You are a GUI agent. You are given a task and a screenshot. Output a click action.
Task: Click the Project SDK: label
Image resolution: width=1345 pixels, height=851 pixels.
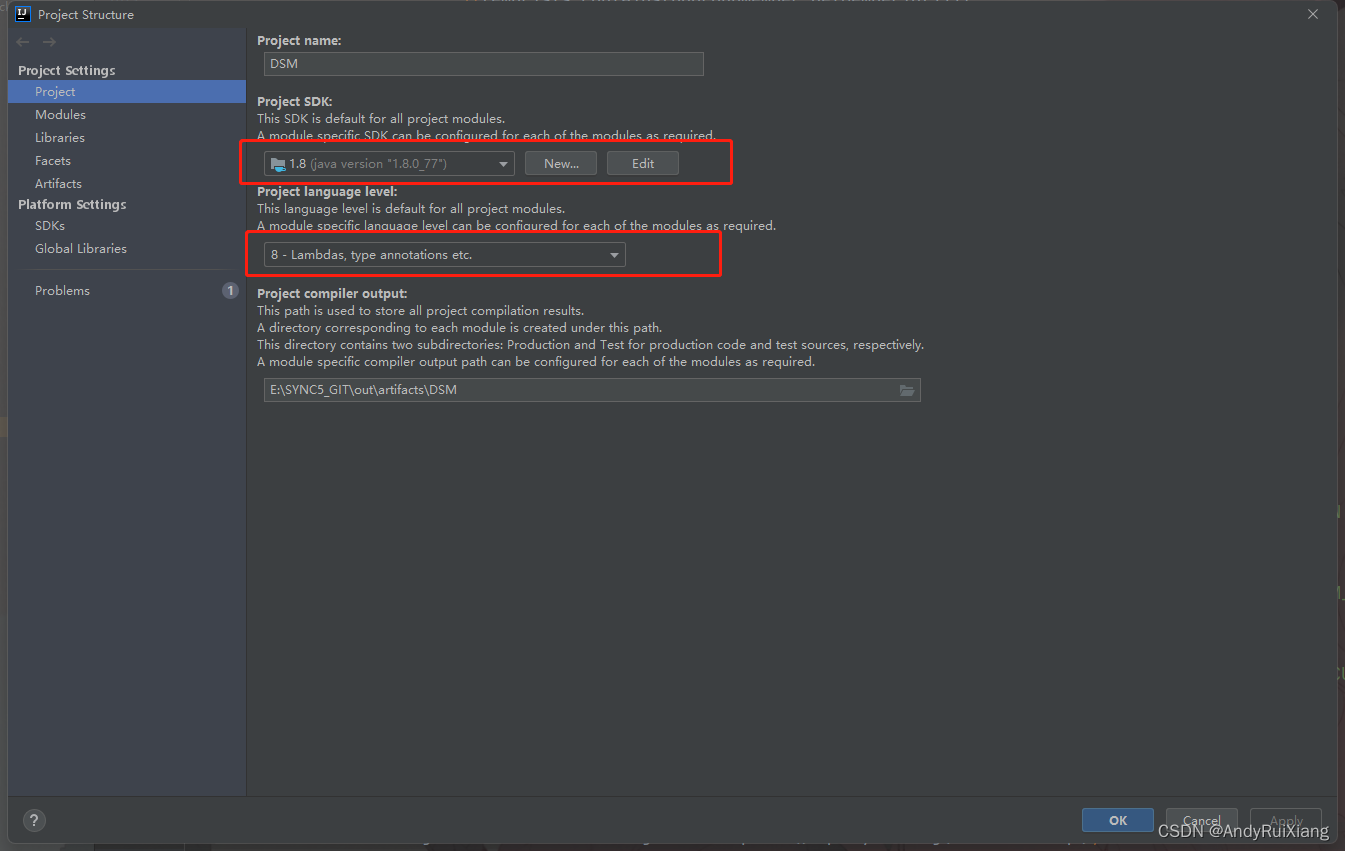295,102
